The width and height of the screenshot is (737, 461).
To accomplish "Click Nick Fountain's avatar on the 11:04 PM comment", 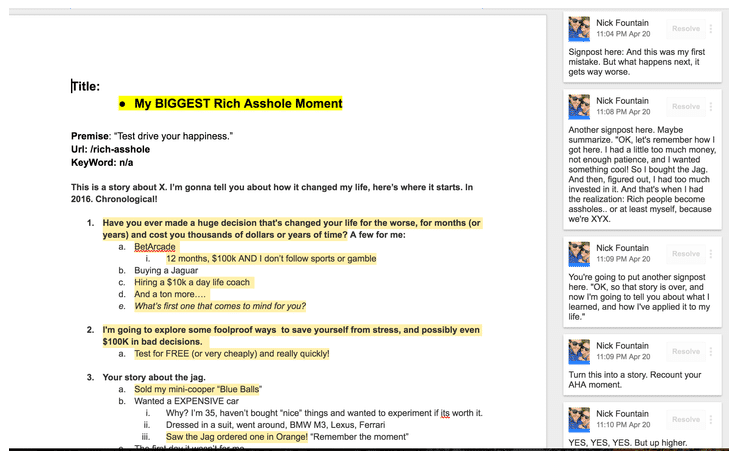I will [x=579, y=28].
